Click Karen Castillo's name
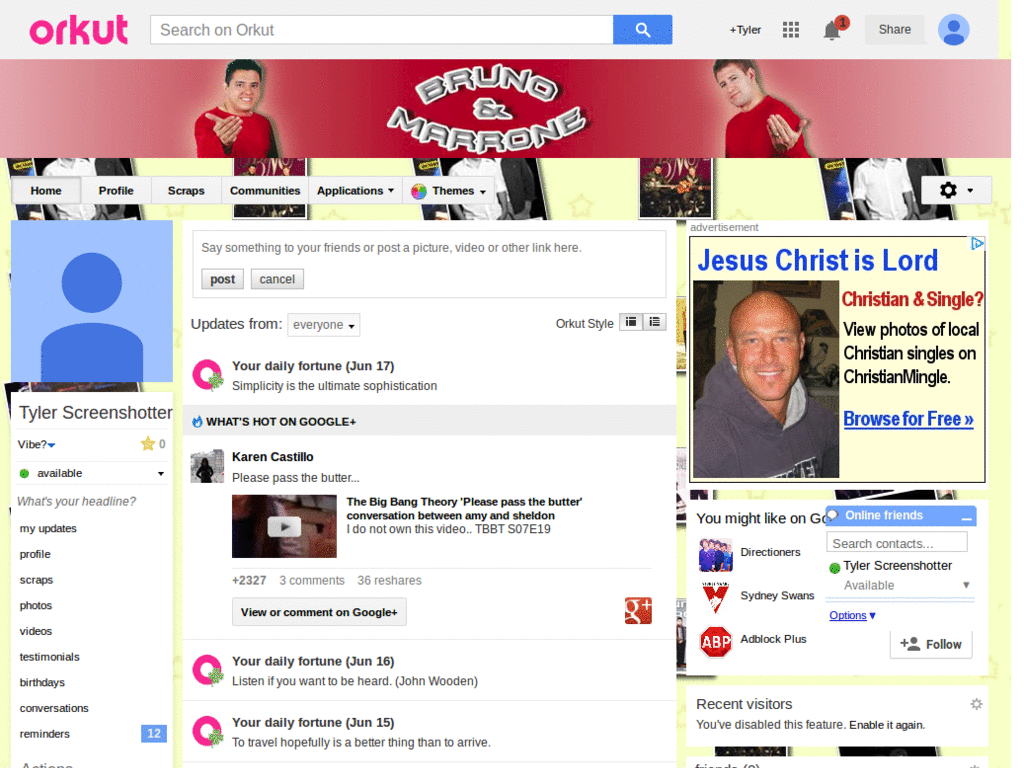 click(272, 457)
